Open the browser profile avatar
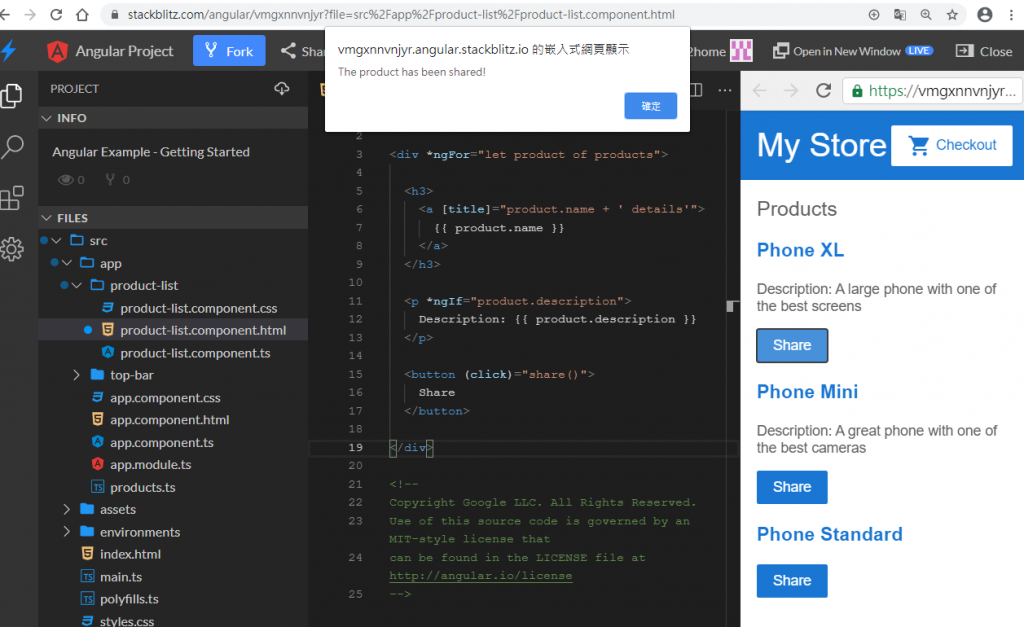Viewport: 1024px width, 627px height. 985,14
